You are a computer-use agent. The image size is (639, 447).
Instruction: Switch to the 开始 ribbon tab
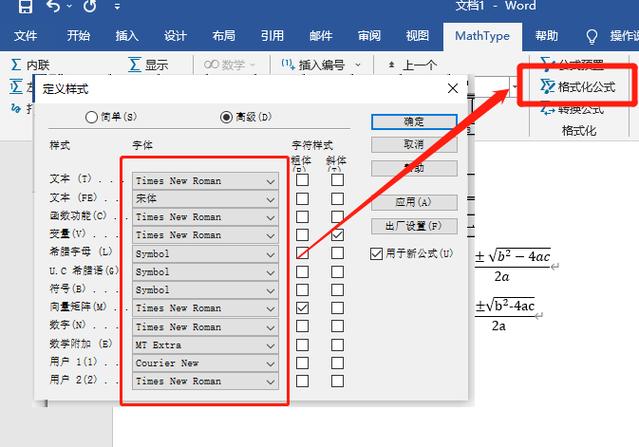tap(78, 36)
